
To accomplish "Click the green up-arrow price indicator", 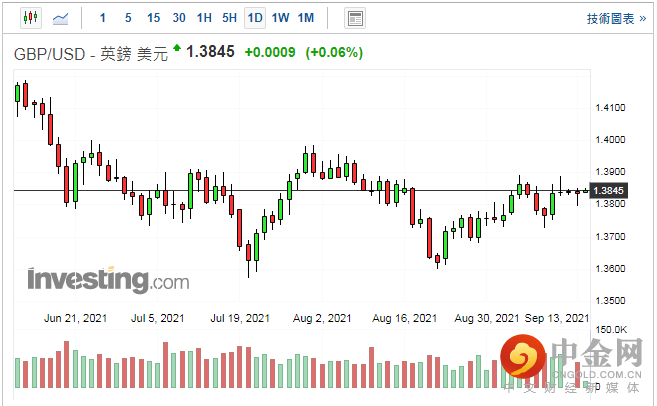I will pos(177,48).
